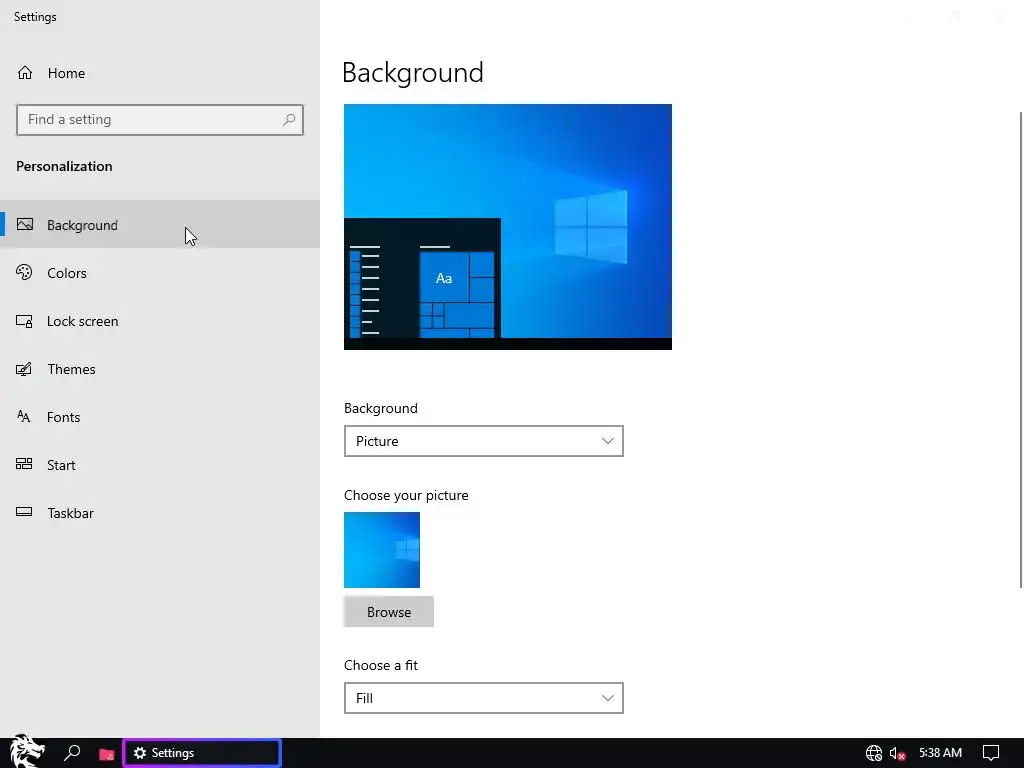Click the Home house icon
Viewport: 1024px width, 768px height.
click(25, 72)
